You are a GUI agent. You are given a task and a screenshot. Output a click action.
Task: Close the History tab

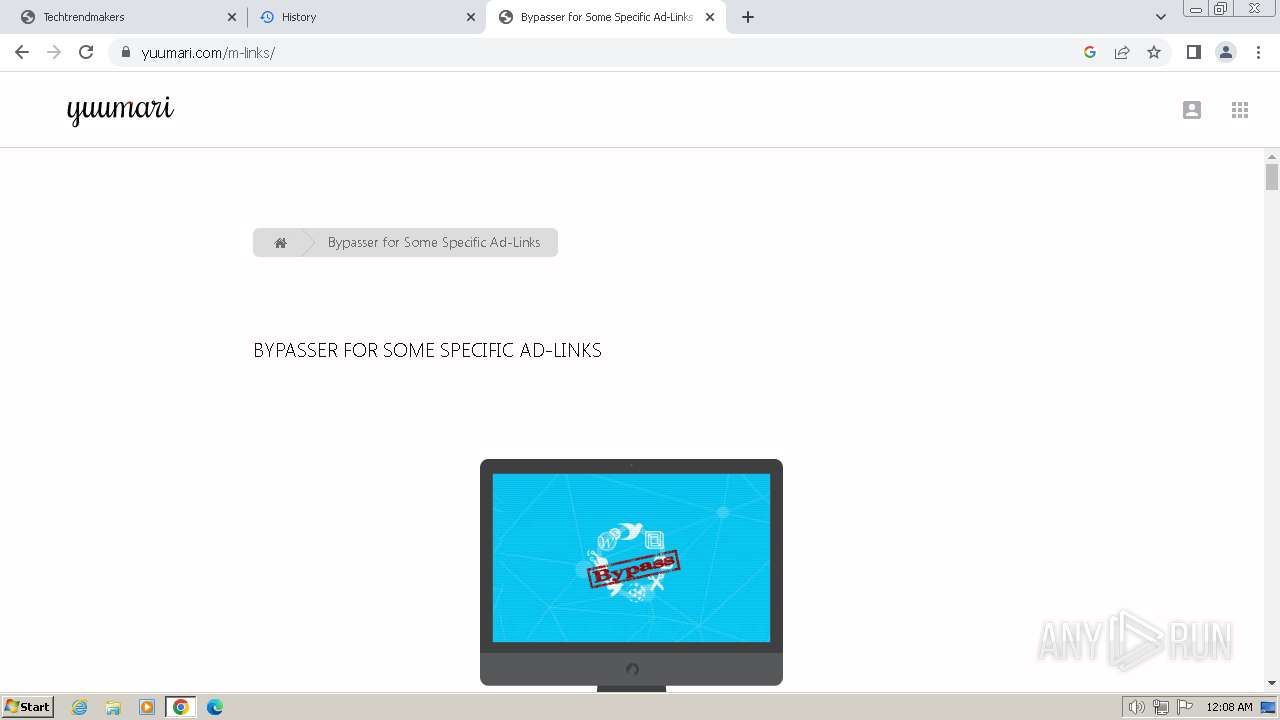471,17
